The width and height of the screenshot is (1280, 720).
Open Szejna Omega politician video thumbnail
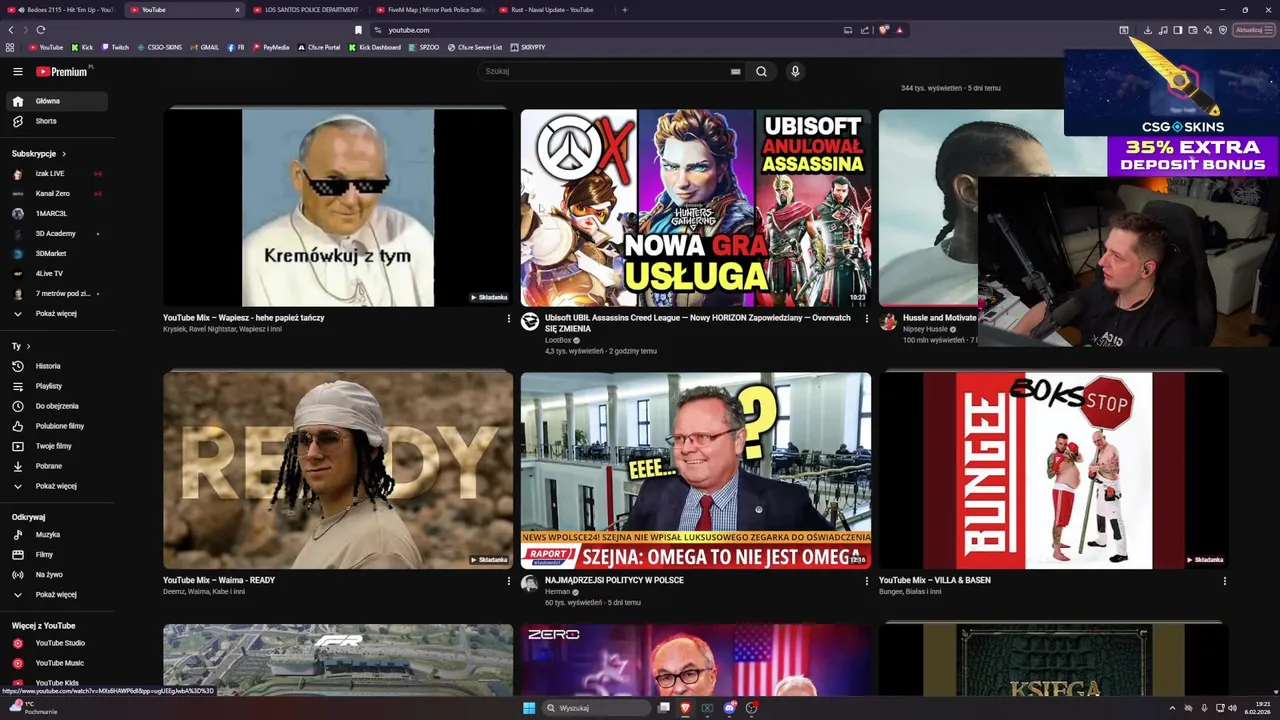pyautogui.click(x=695, y=470)
